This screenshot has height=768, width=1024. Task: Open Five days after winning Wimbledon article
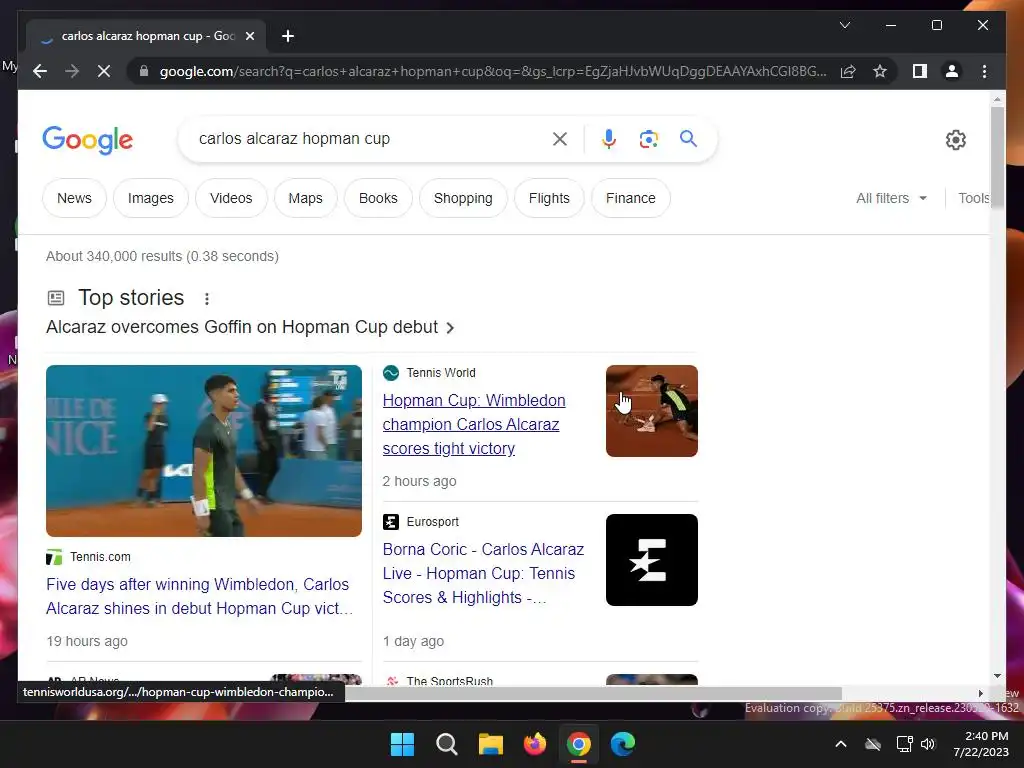click(200, 596)
